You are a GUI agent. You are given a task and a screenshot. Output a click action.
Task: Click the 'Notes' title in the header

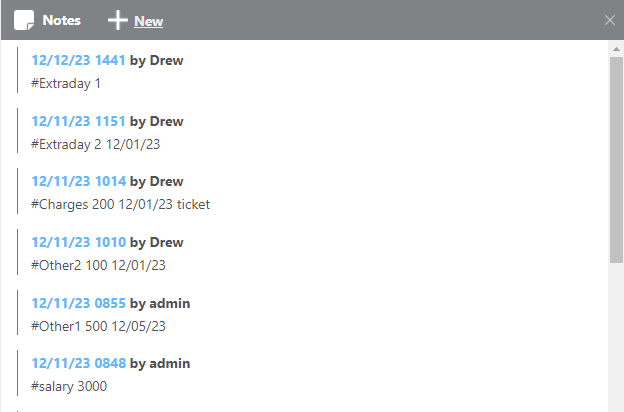point(61,20)
